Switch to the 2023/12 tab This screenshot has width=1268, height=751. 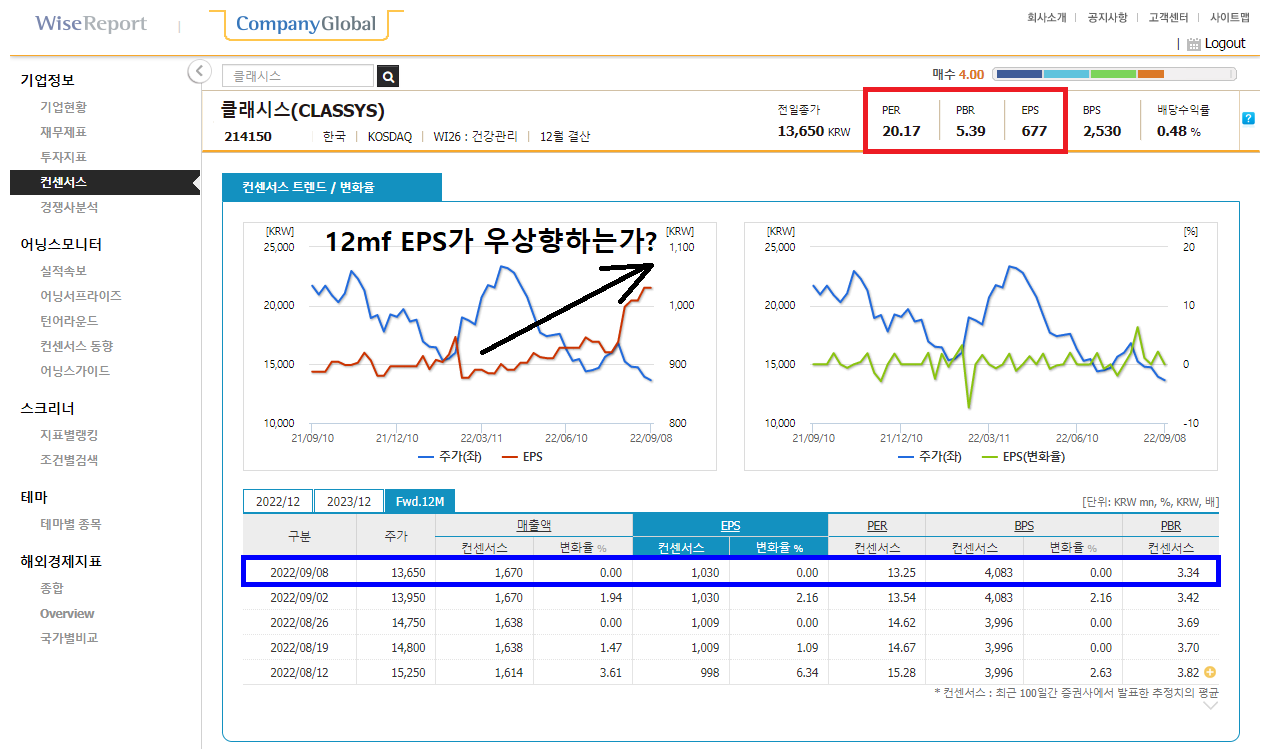coord(349,501)
